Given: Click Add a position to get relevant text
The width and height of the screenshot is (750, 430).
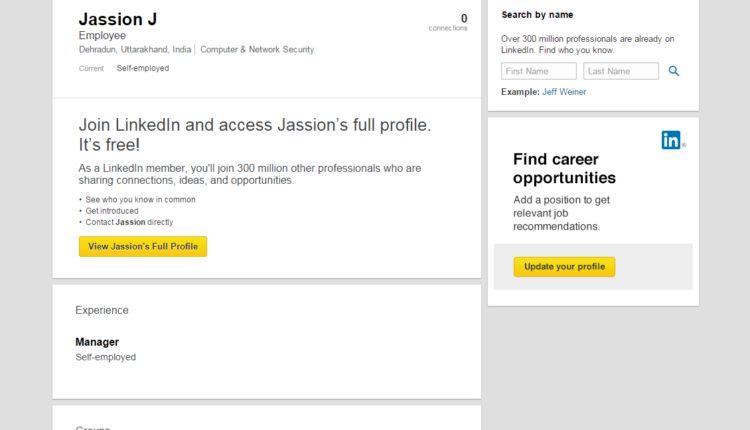Looking at the screenshot, I should (x=562, y=213).
